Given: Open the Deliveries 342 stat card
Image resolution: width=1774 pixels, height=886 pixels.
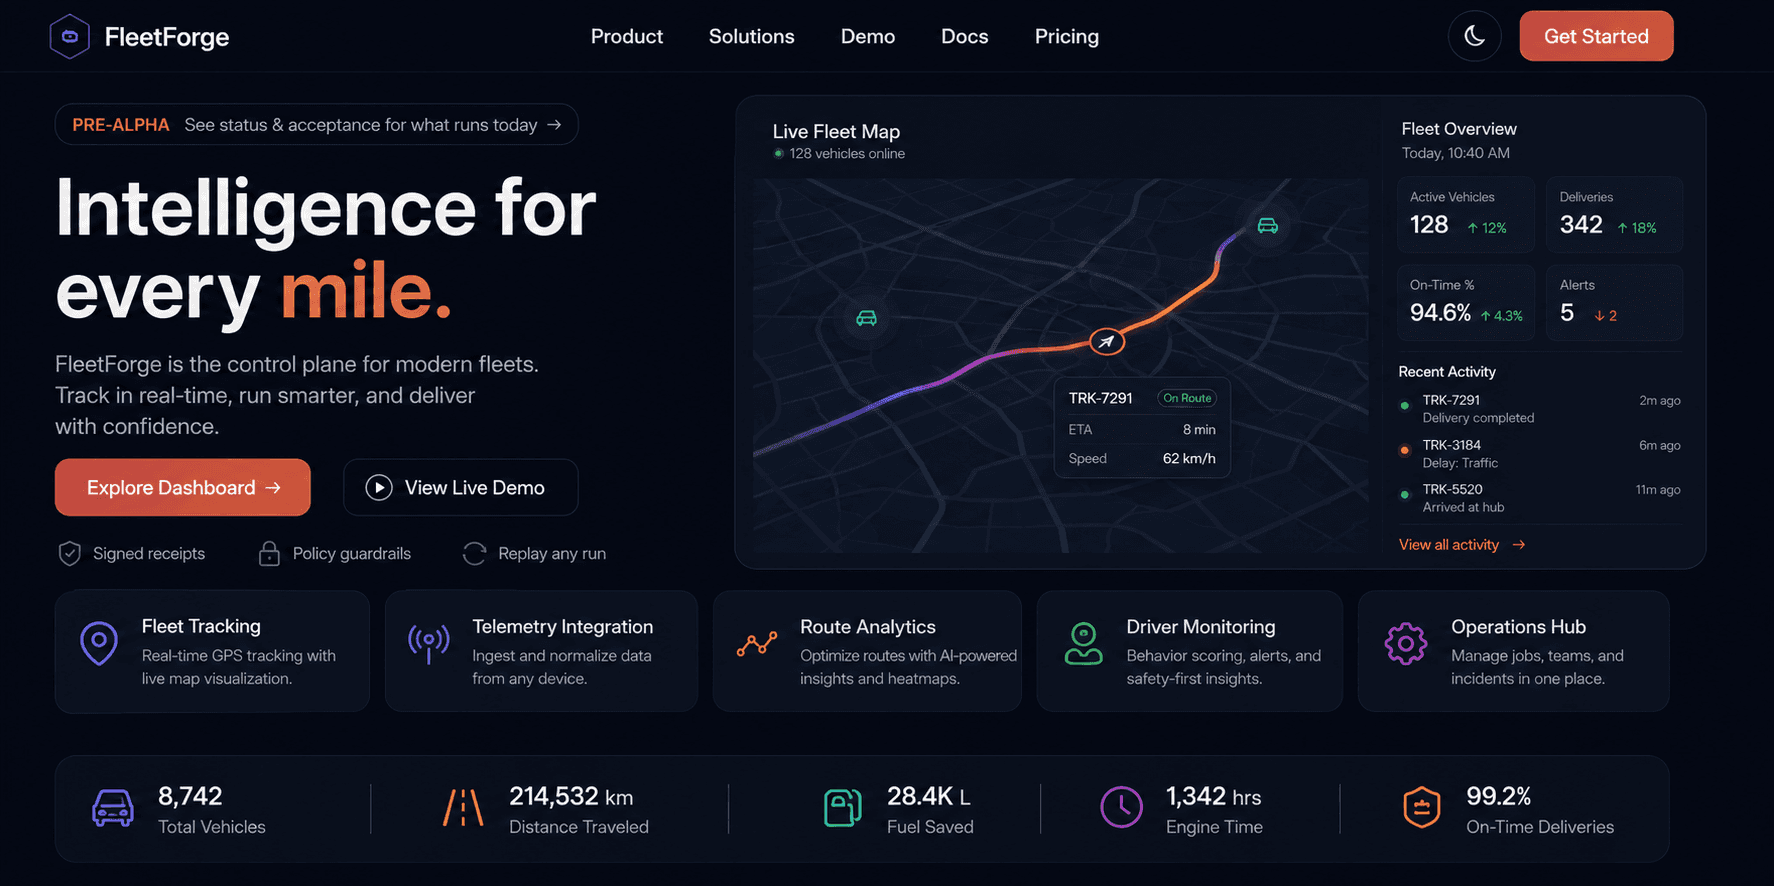Looking at the screenshot, I should (1614, 214).
